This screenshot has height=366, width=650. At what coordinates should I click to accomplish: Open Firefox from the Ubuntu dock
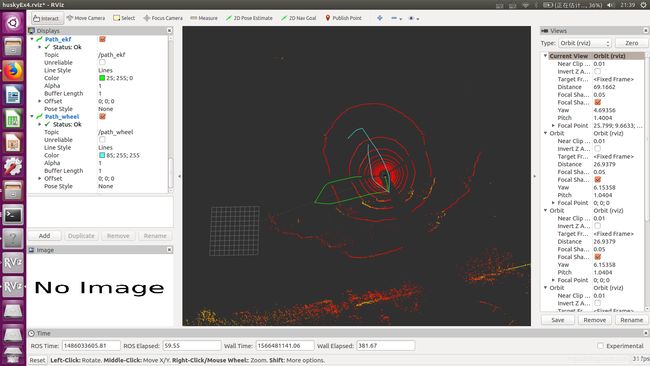point(13,71)
